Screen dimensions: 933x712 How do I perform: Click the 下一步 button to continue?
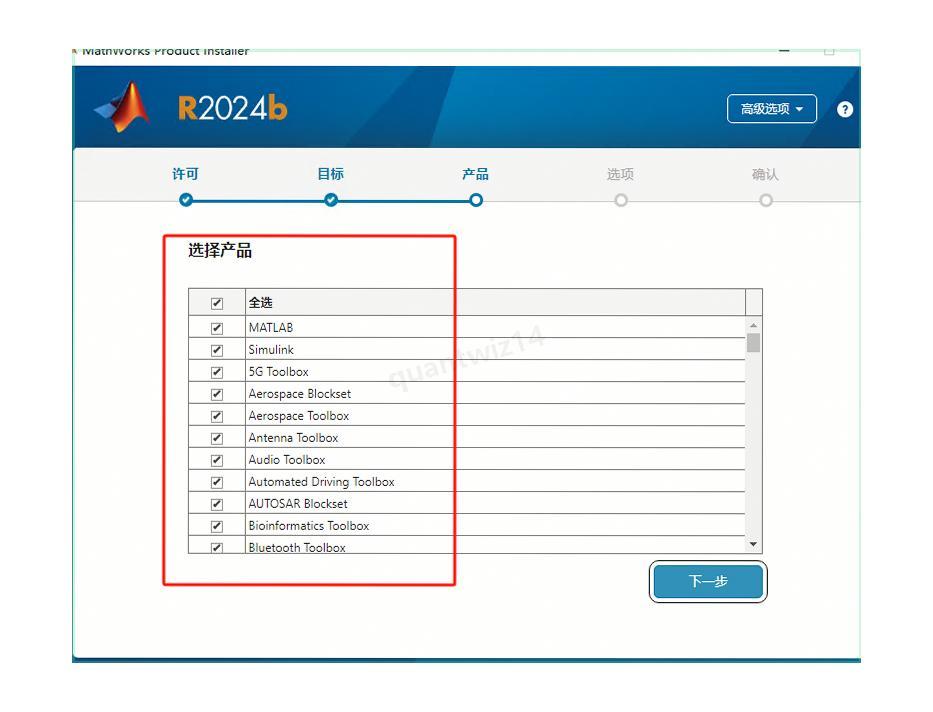coord(707,581)
